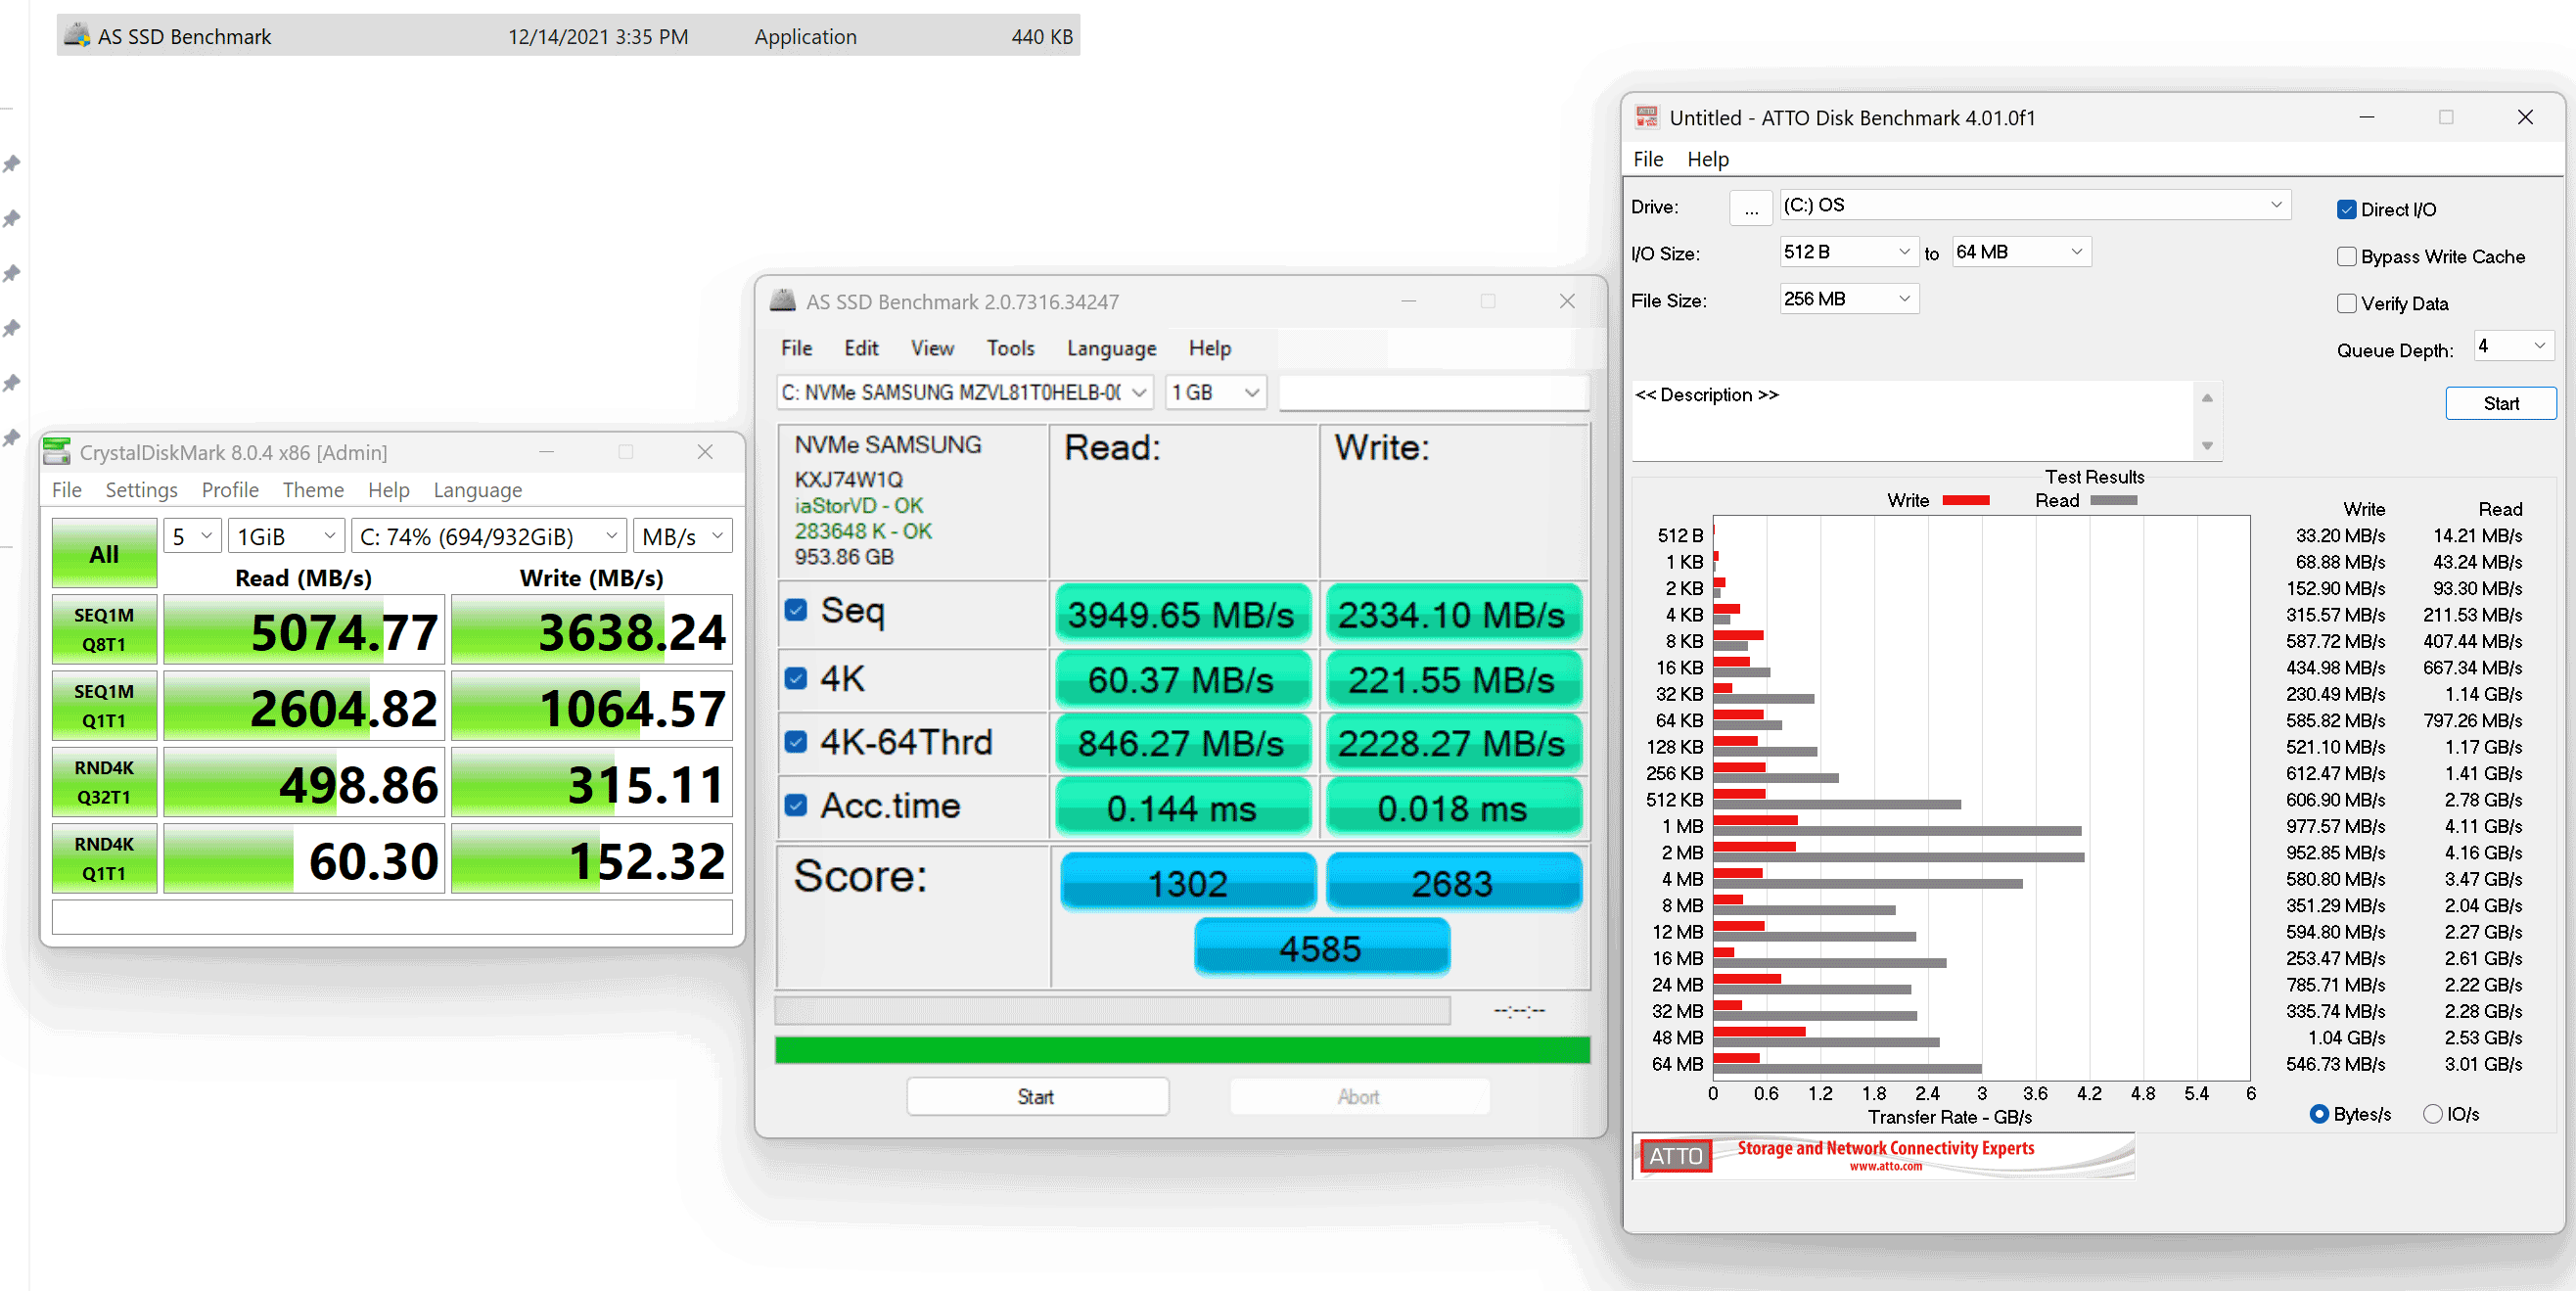Select the AS SSD Benchmark file row
Viewport: 2576px width, 1291px height.
[x=568, y=36]
